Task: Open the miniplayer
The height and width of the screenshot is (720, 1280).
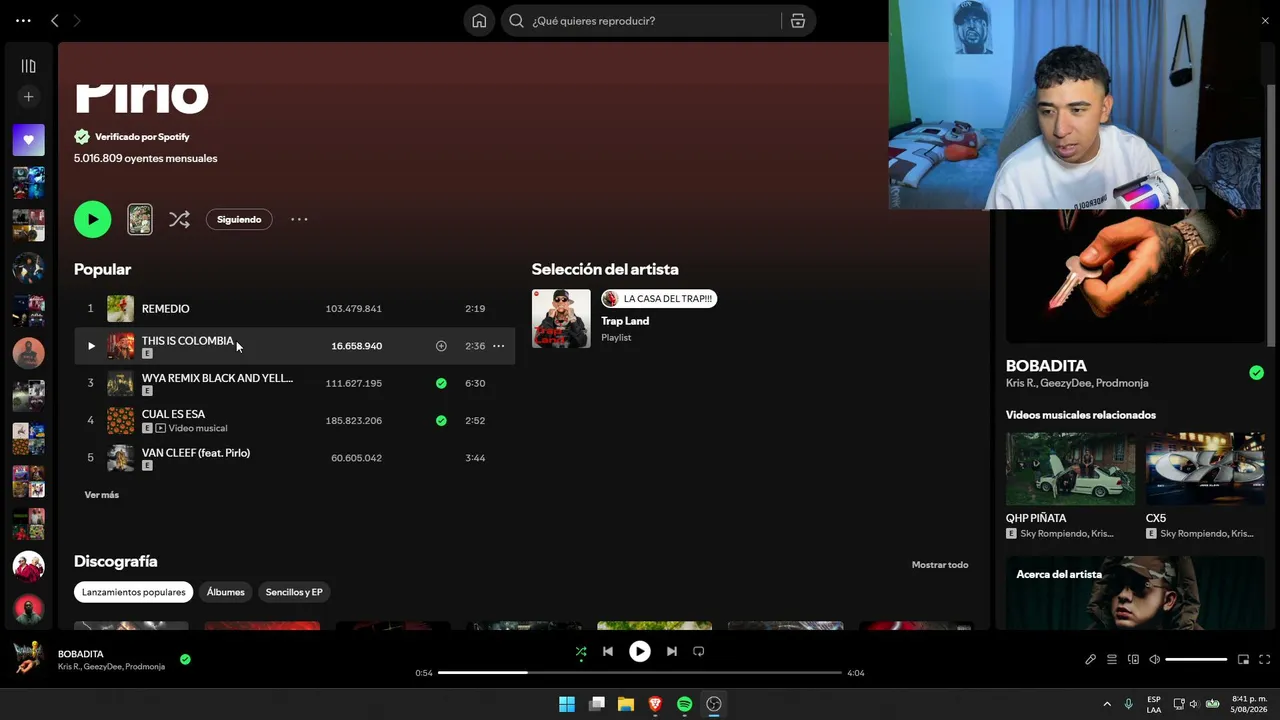Action: (x=1243, y=660)
